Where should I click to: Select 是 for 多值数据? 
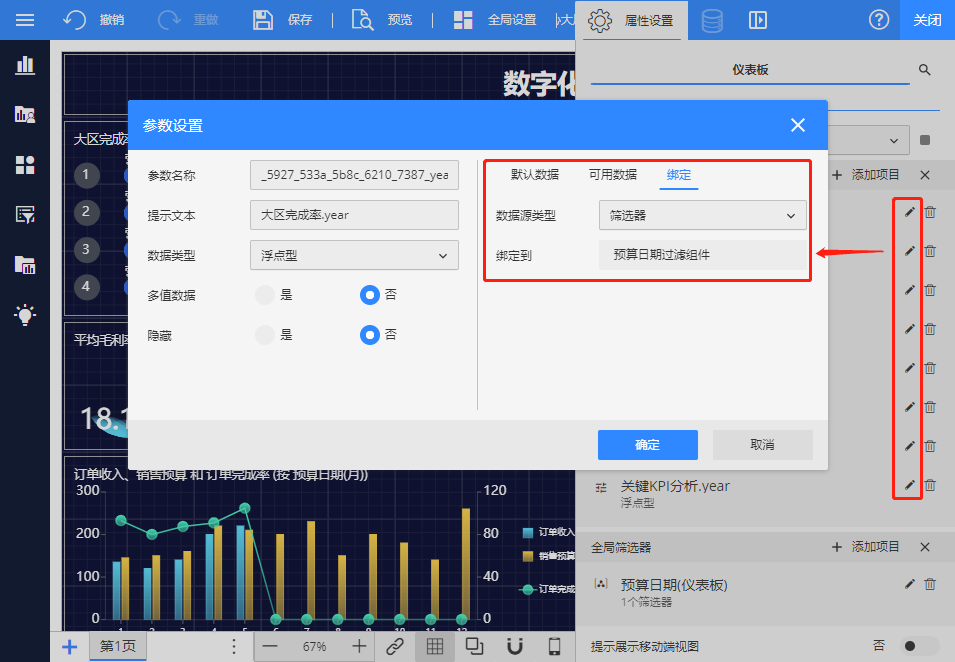pos(265,295)
